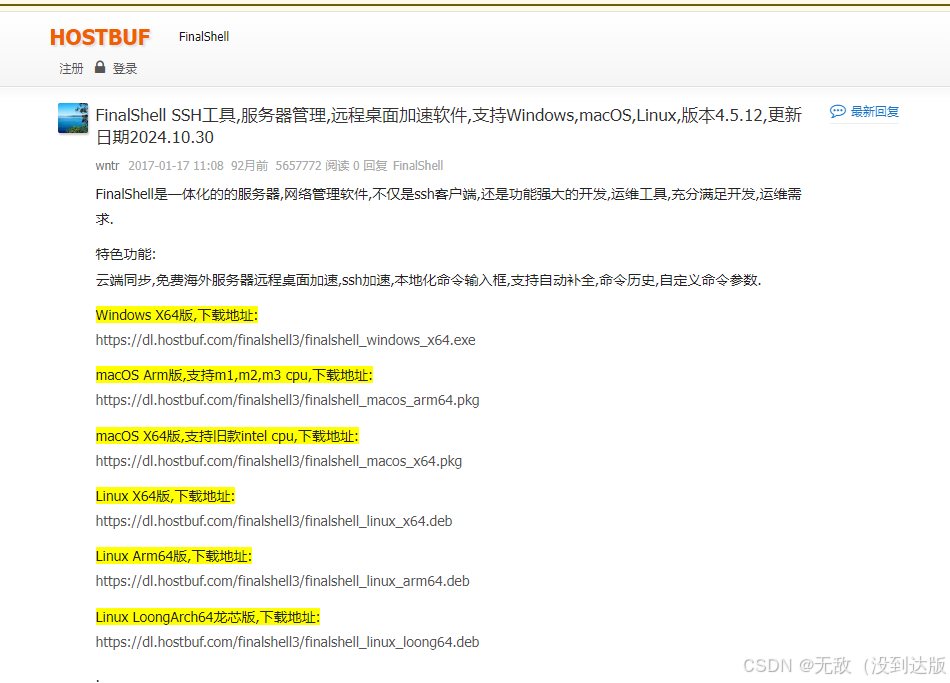
Task: Click the lock icon beside 登录
Action: click(x=100, y=68)
